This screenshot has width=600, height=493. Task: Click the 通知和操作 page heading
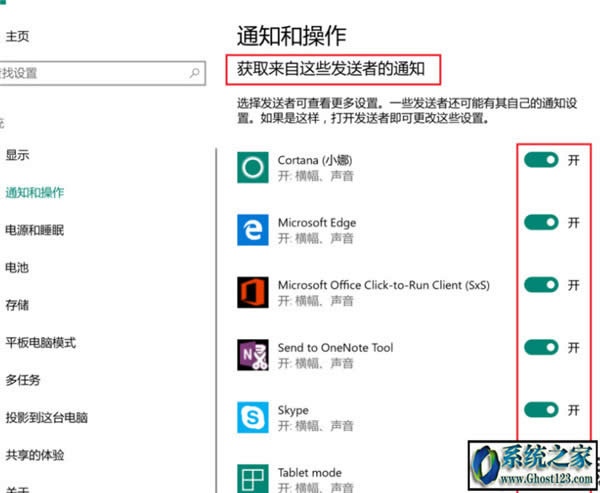point(292,36)
